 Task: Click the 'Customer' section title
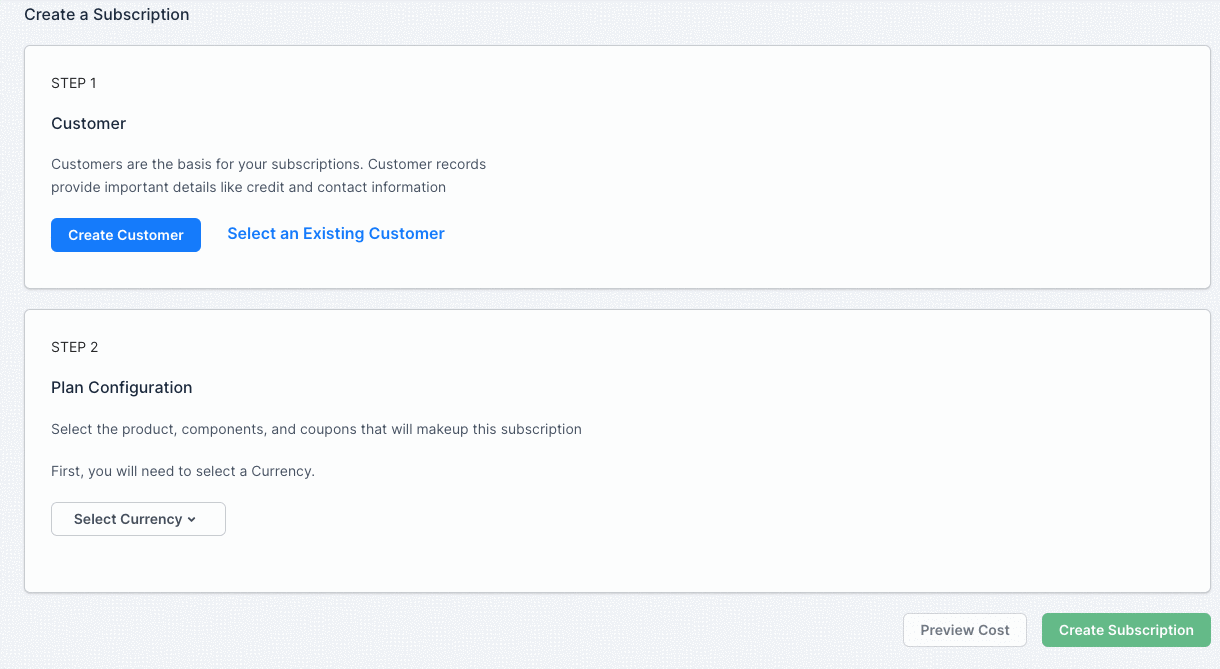(89, 123)
